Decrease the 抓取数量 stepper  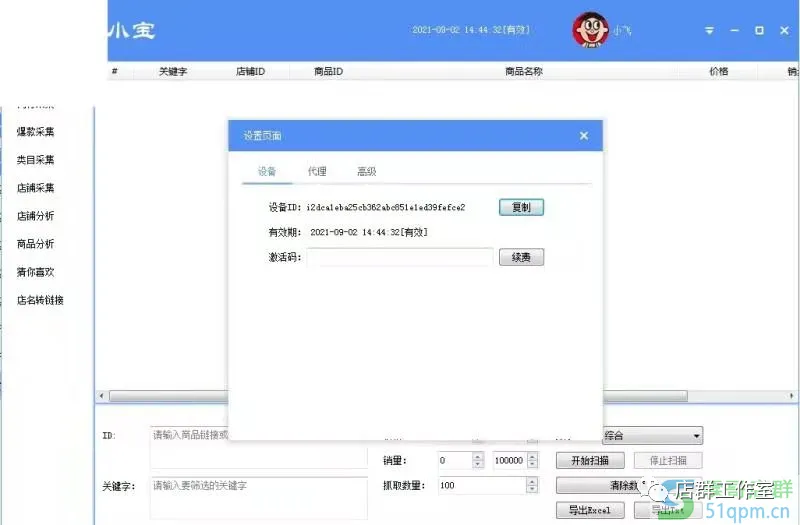(x=532, y=489)
